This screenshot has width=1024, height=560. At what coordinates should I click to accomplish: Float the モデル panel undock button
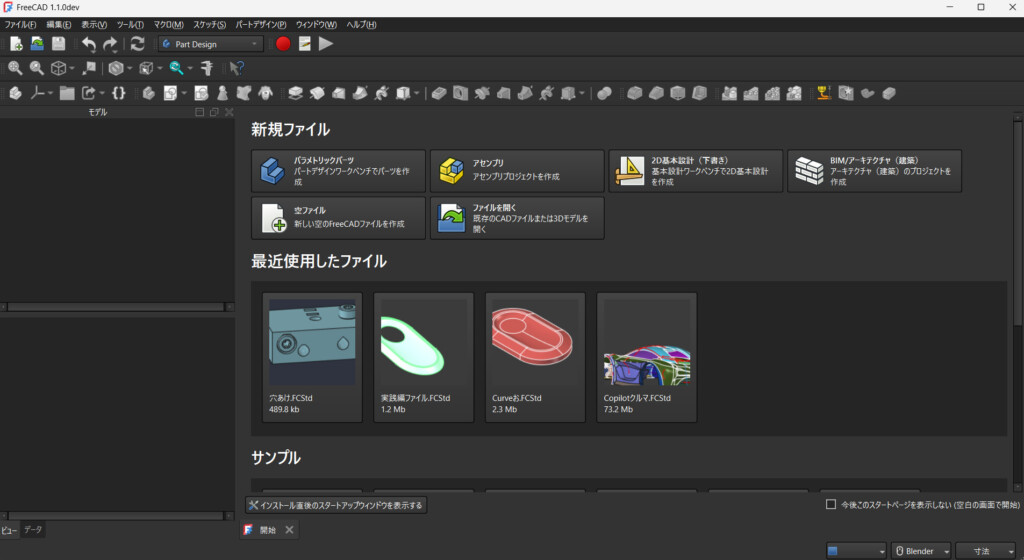(x=214, y=112)
